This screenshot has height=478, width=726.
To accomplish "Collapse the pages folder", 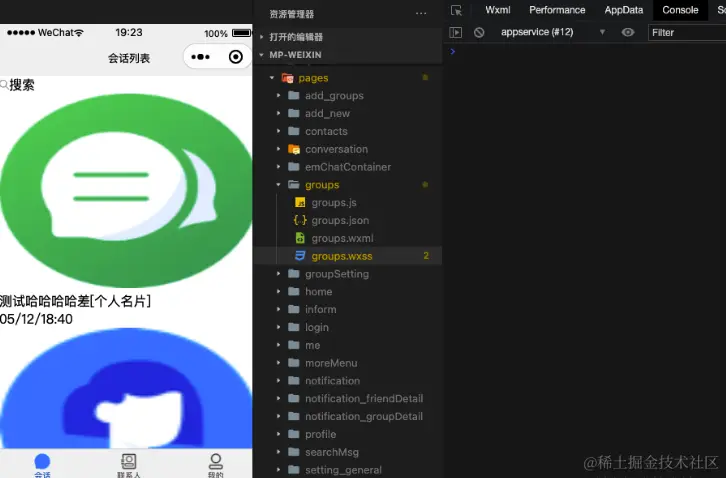I will click(348, 78).
